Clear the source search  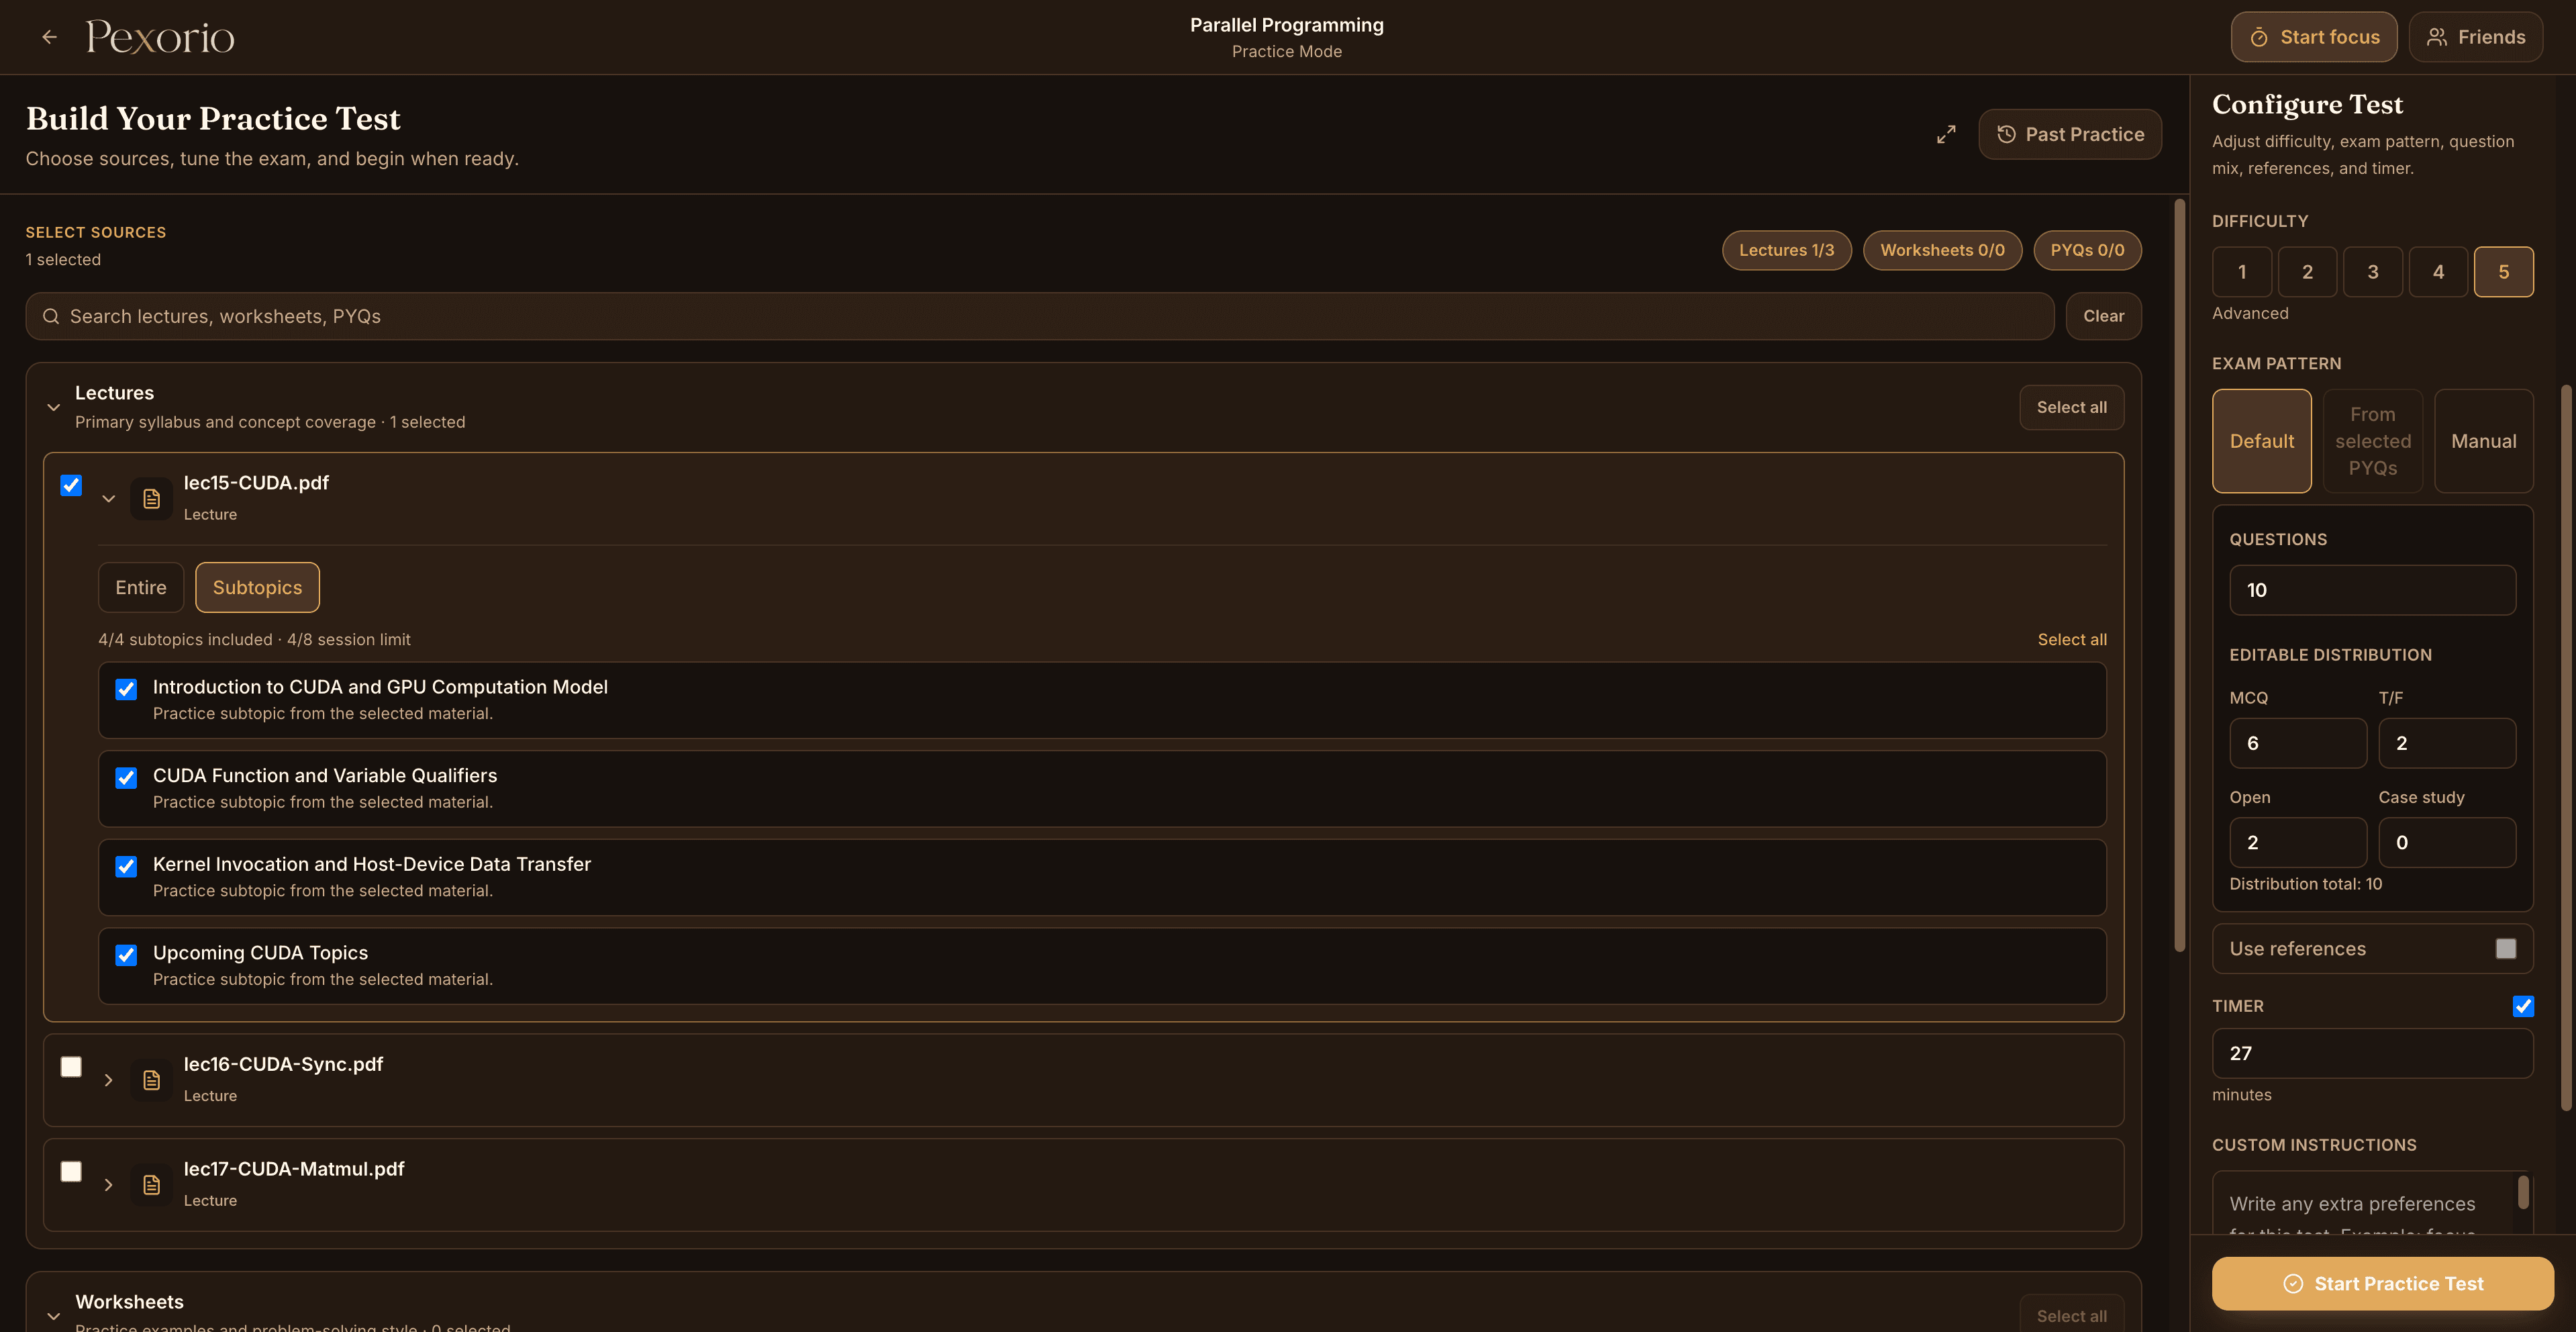point(2103,316)
